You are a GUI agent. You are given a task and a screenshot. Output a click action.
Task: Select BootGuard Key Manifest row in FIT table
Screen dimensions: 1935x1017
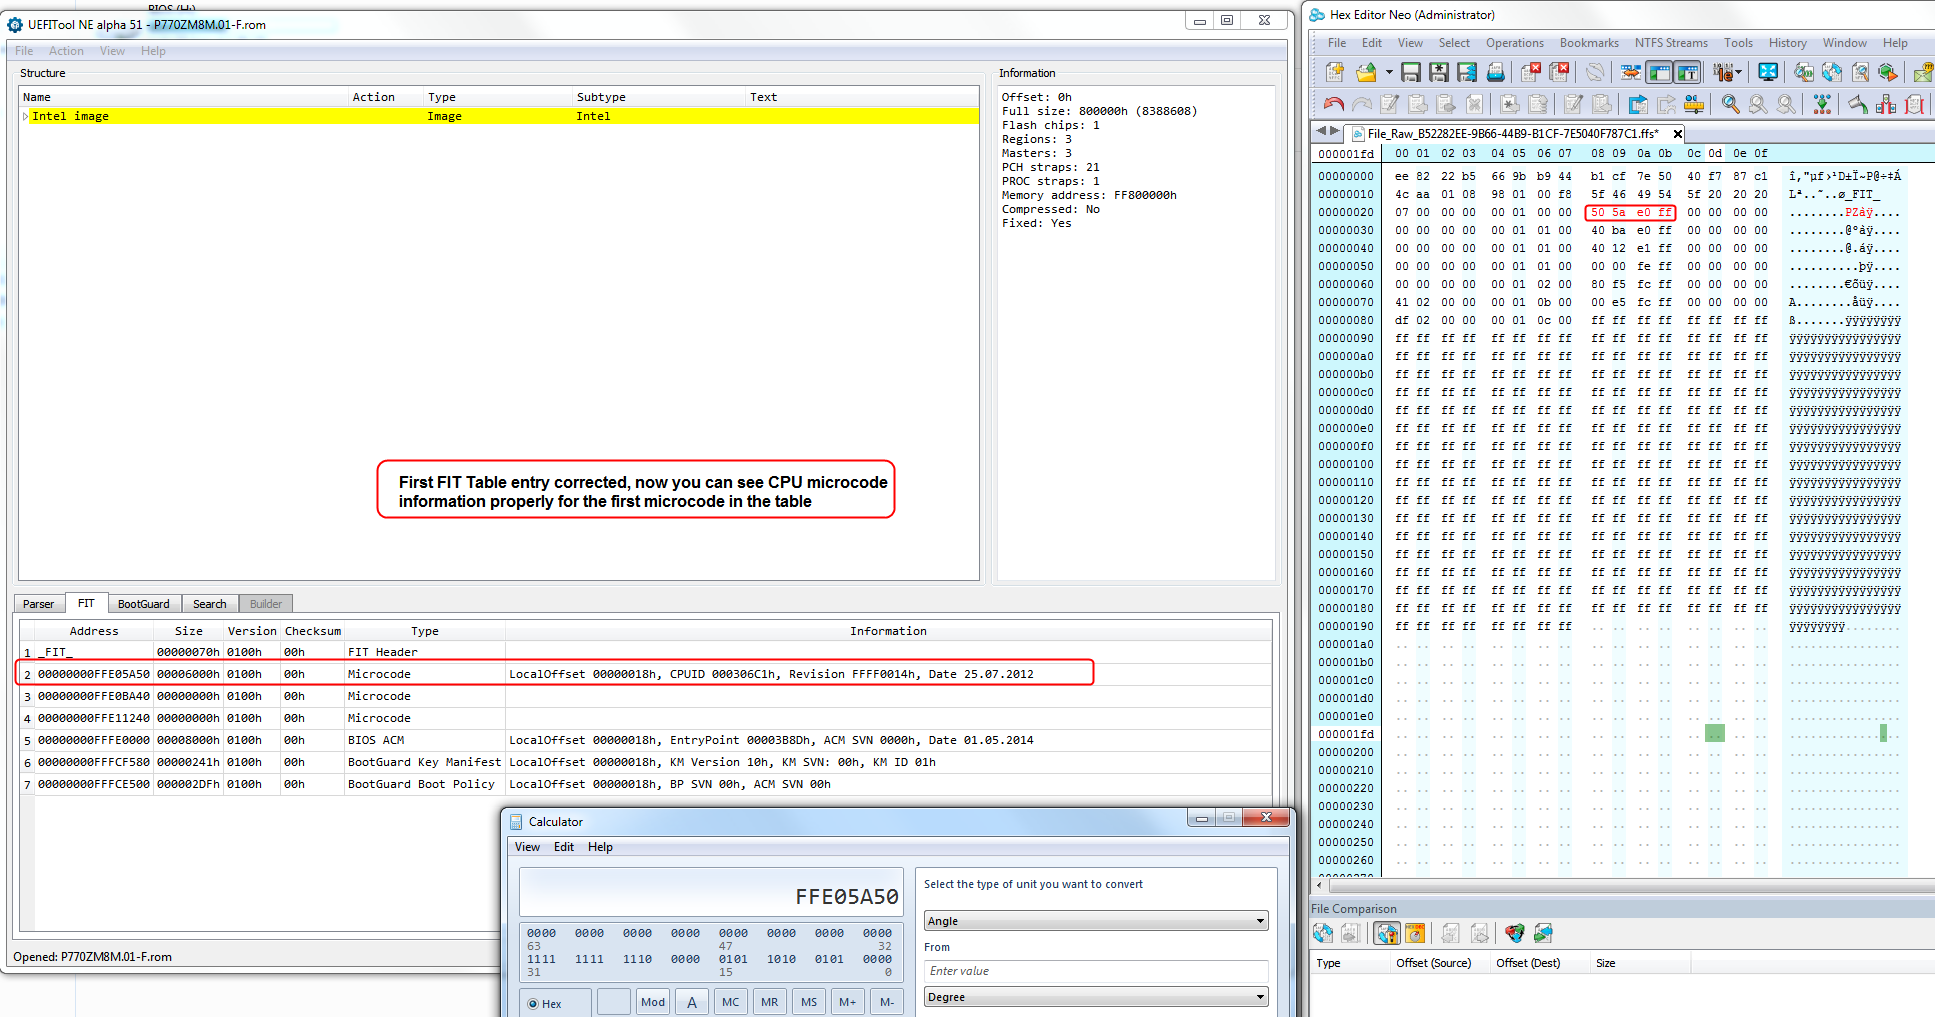click(645, 762)
